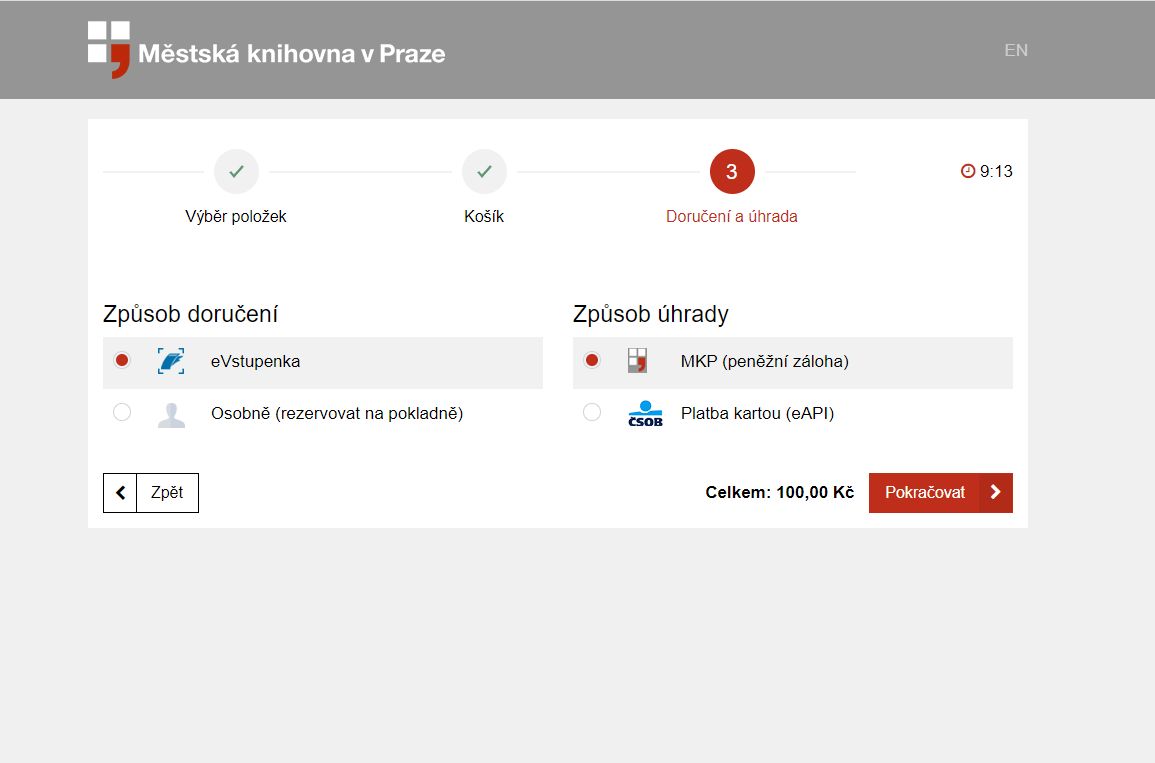Click the red countdown clock icon
Screen dimensions: 1155x763
click(967, 171)
